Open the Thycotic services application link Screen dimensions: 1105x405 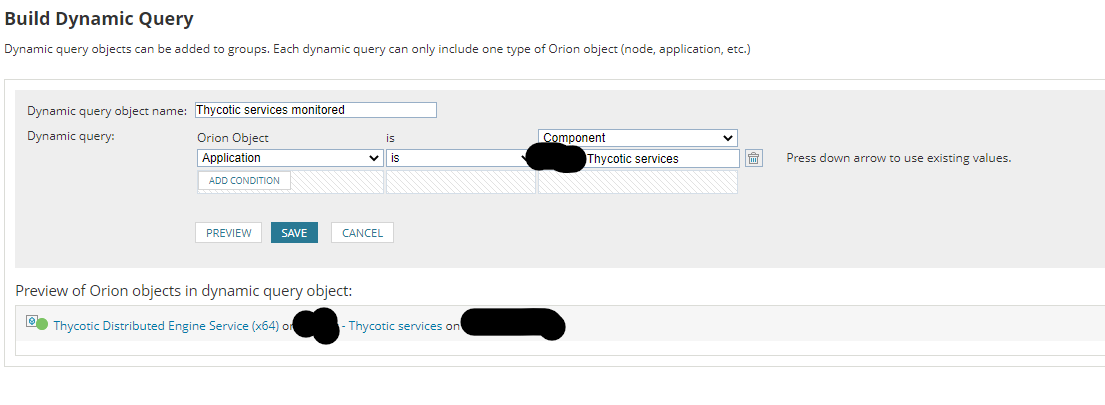point(395,326)
